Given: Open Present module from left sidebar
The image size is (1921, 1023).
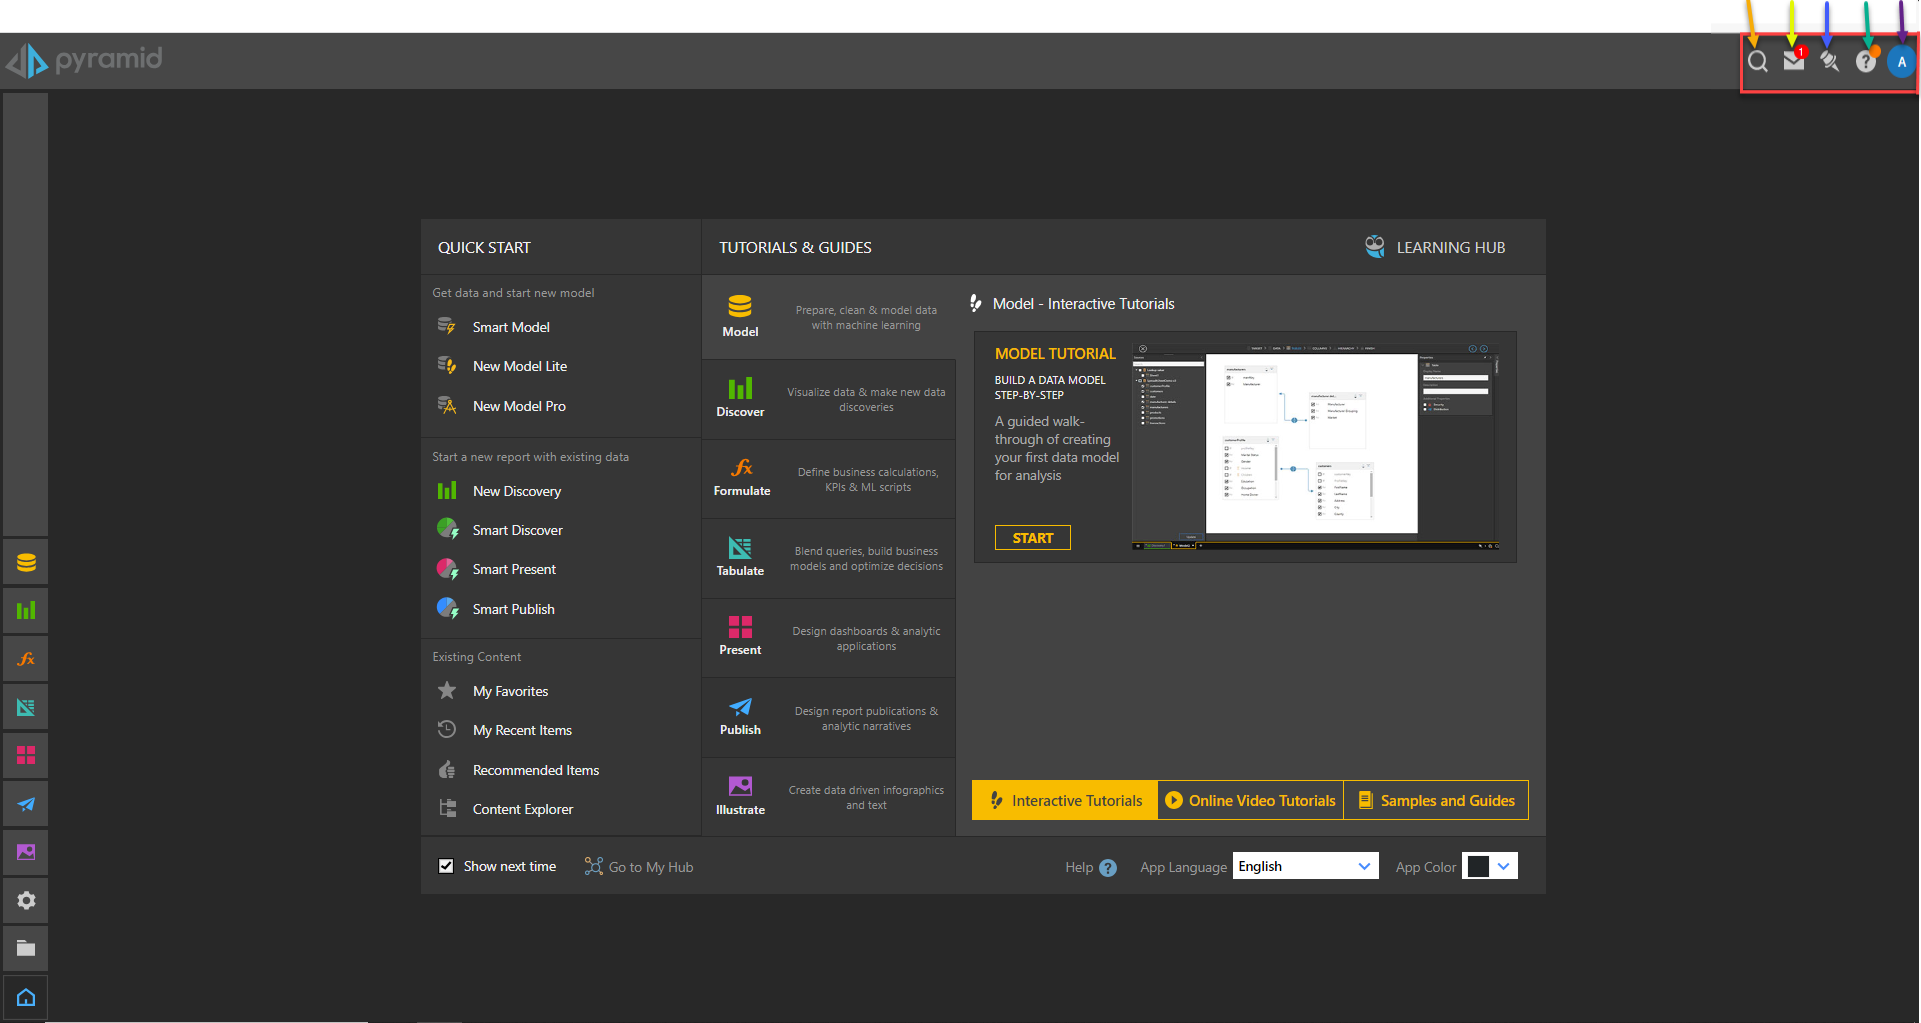Looking at the screenshot, I should 26,755.
